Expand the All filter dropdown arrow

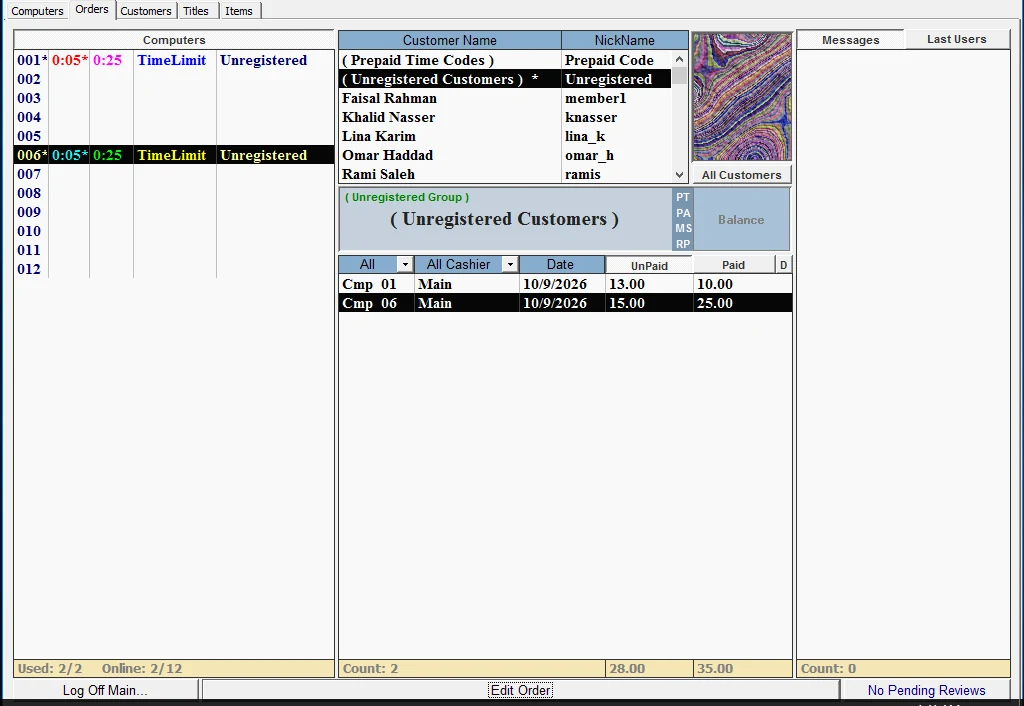click(x=405, y=265)
